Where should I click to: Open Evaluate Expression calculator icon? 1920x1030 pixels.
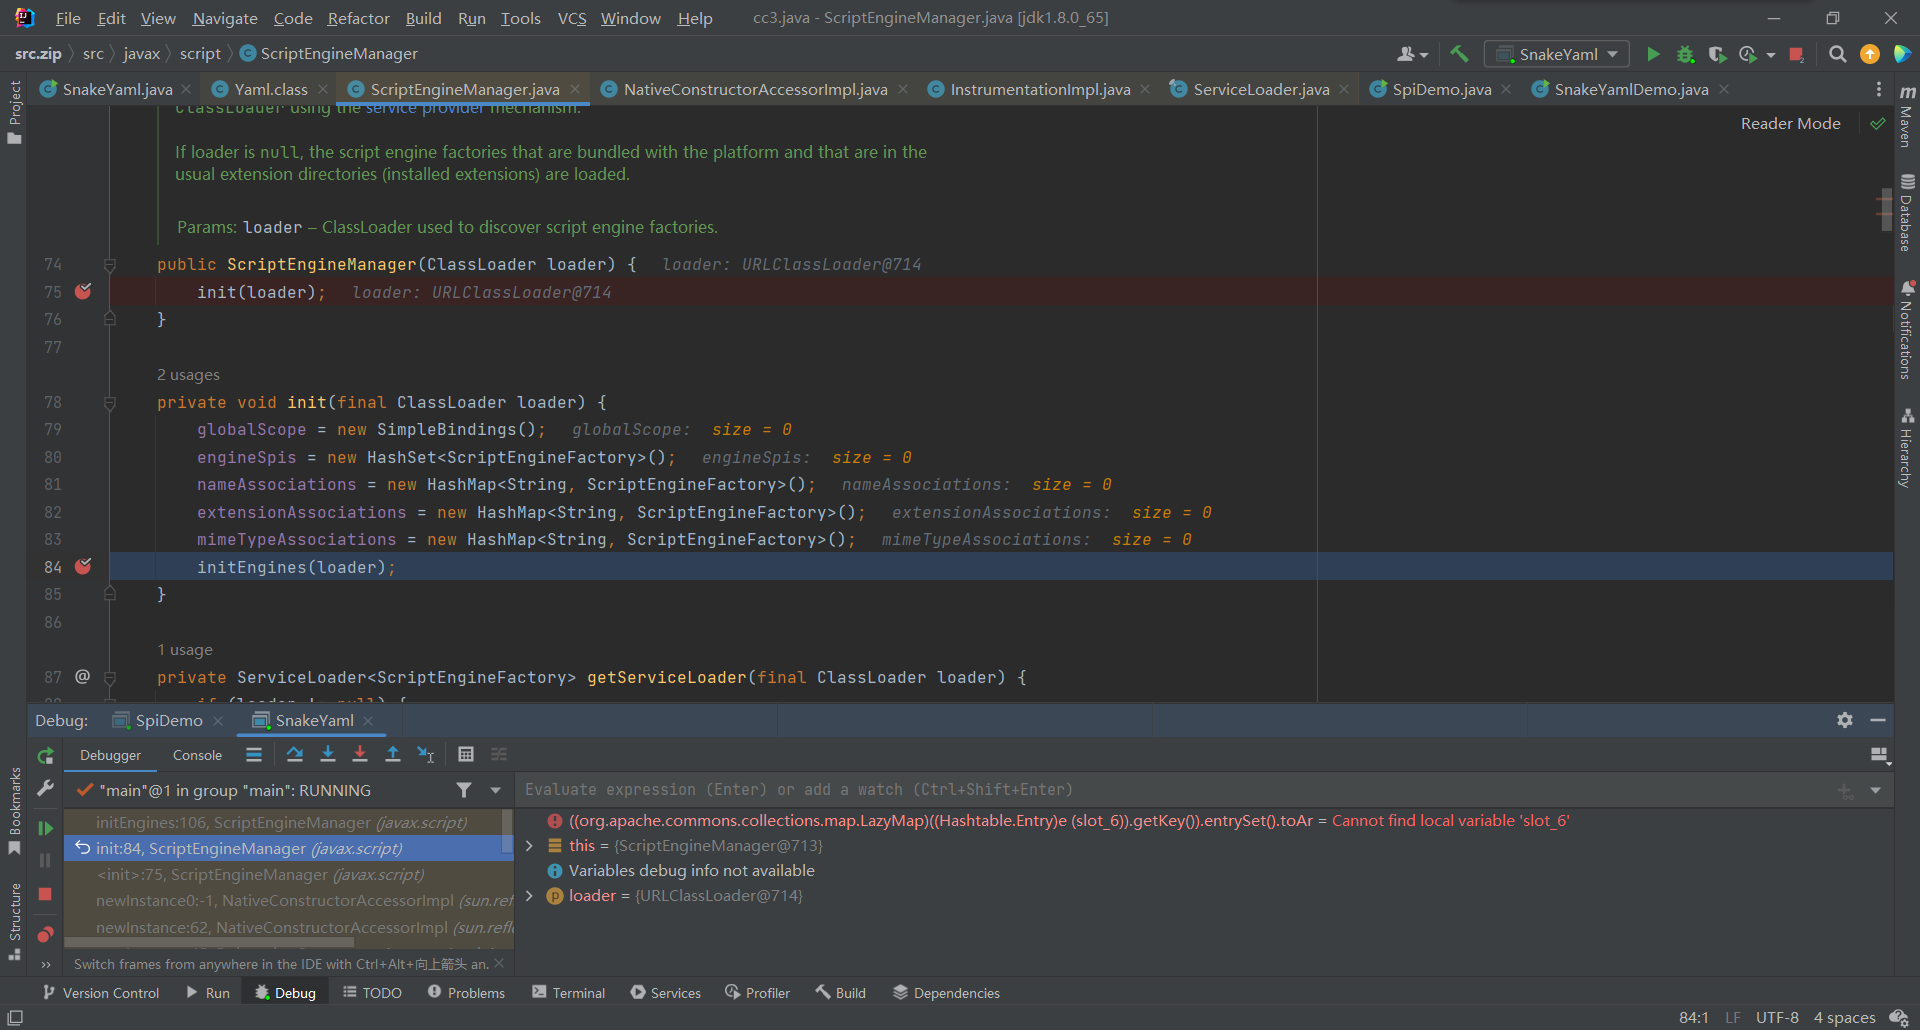click(x=466, y=754)
